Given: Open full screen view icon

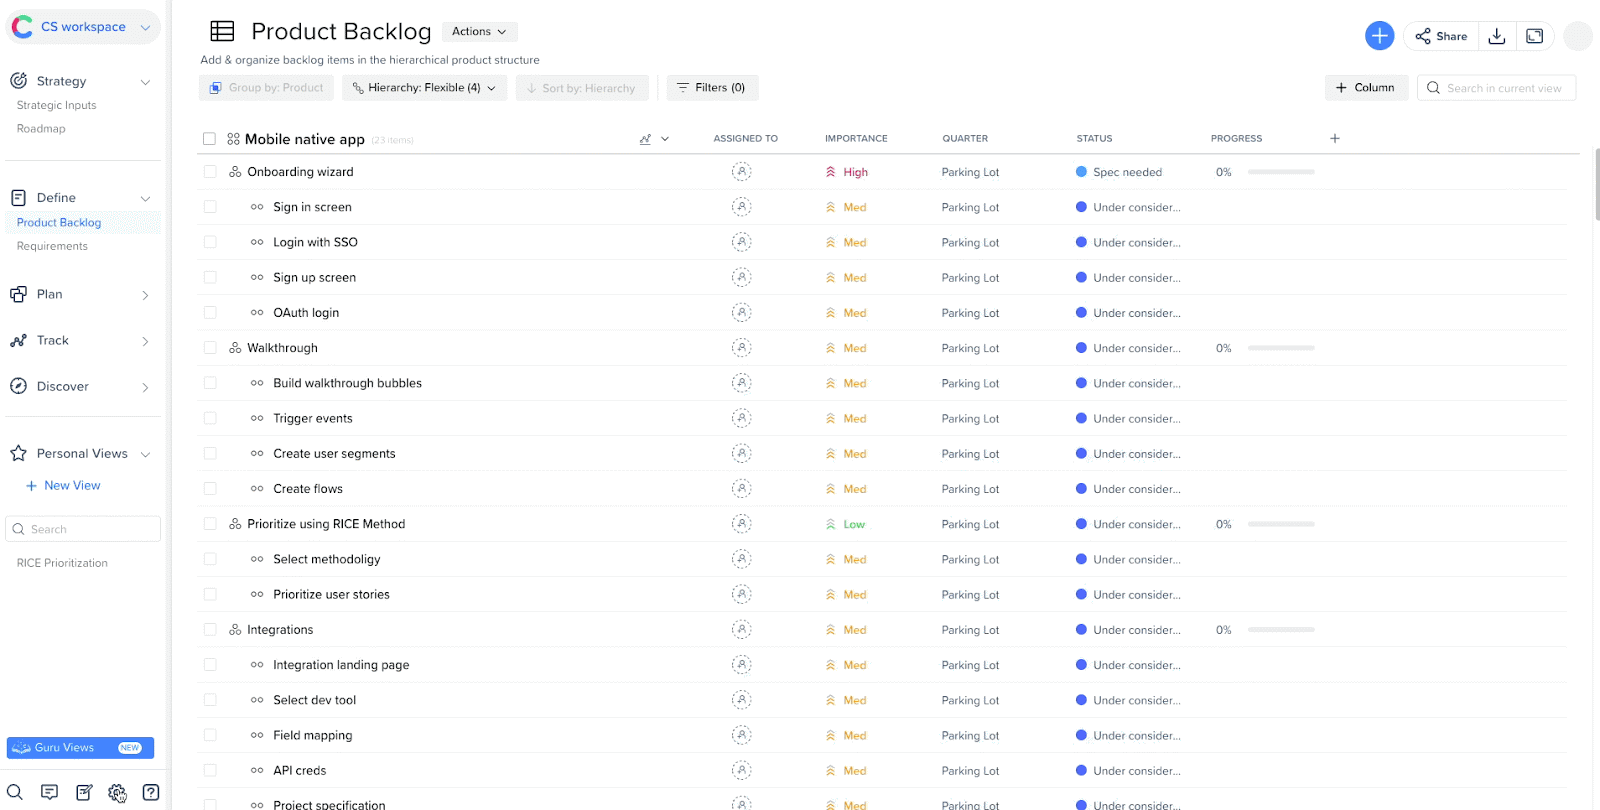Looking at the screenshot, I should [1534, 36].
